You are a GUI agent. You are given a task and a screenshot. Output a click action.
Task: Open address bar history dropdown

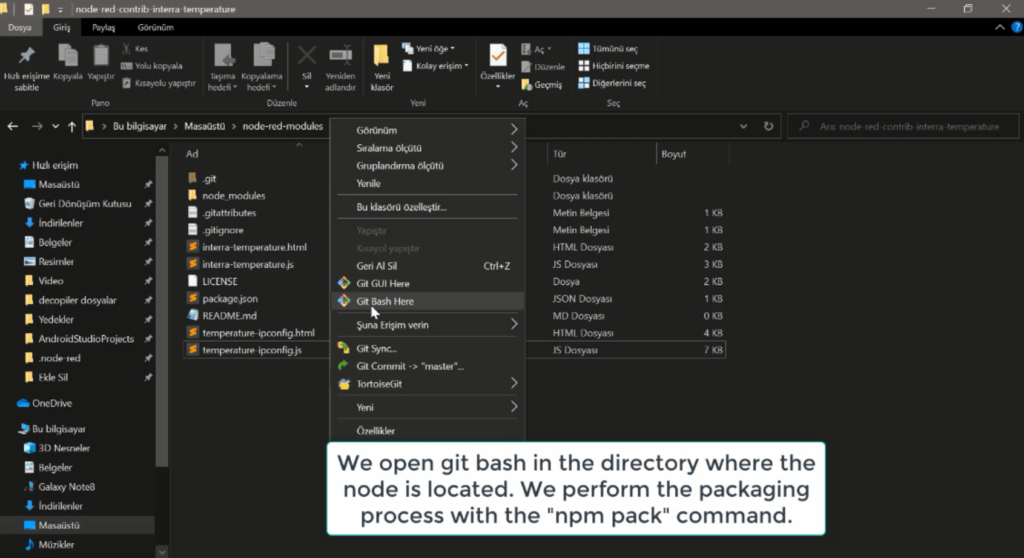[x=743, y=126]
